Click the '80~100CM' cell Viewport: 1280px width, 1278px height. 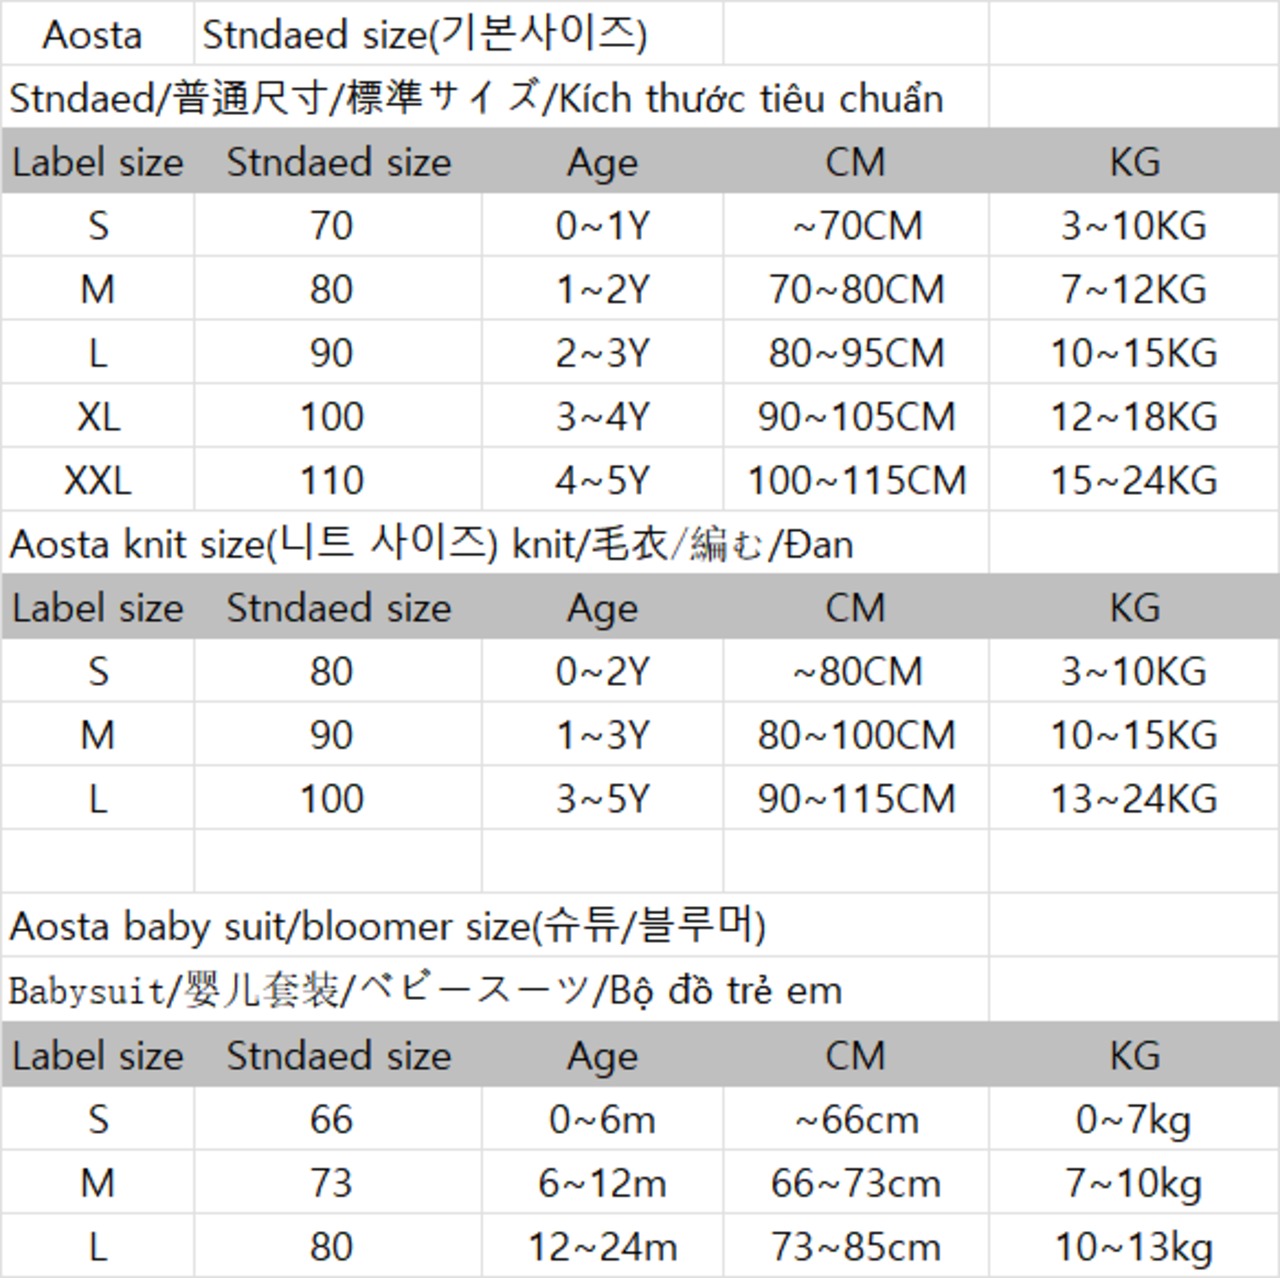(x=856, y=736)
